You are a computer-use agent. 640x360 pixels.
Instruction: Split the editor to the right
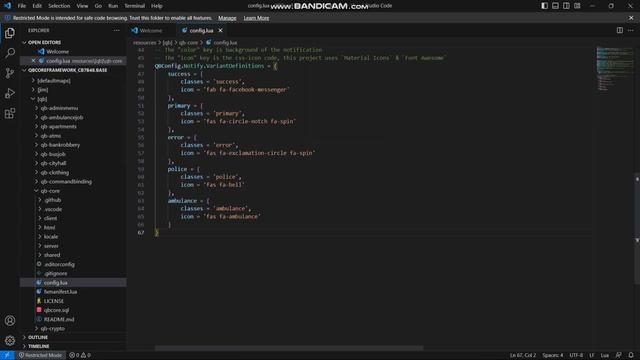click(620, 30)
